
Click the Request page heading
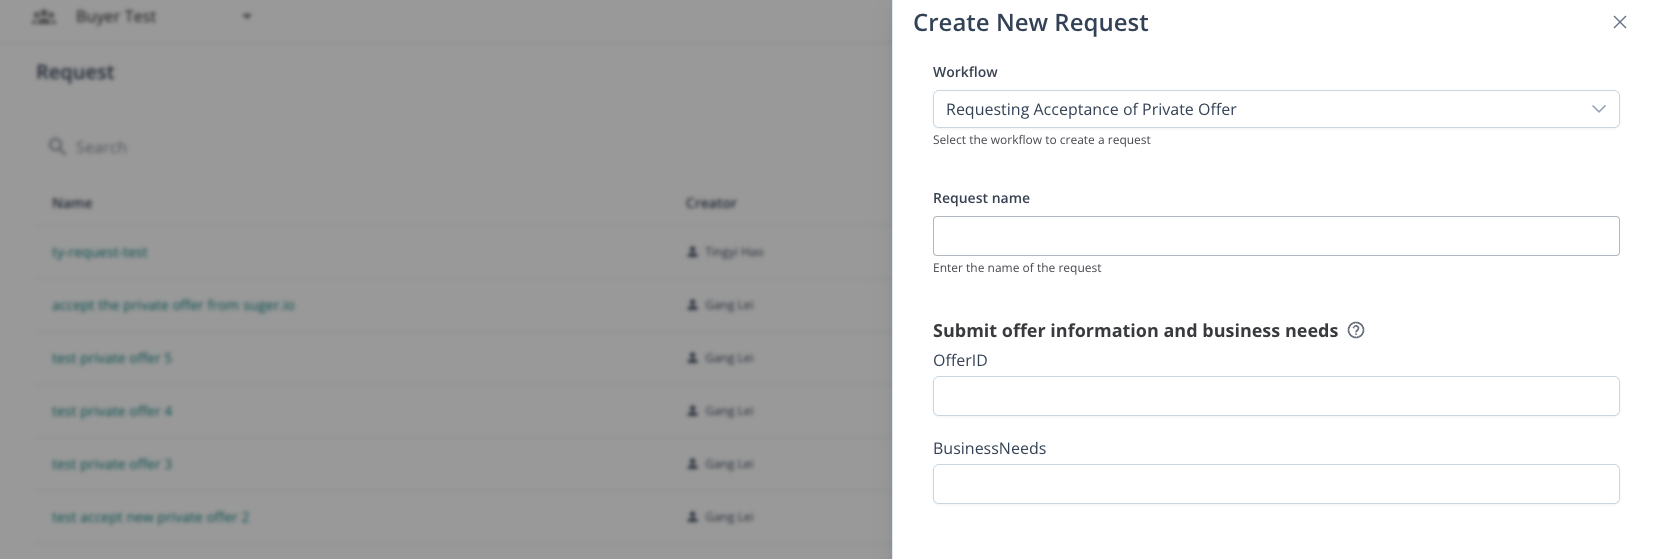pyautogui.click(x=75, y=72)
